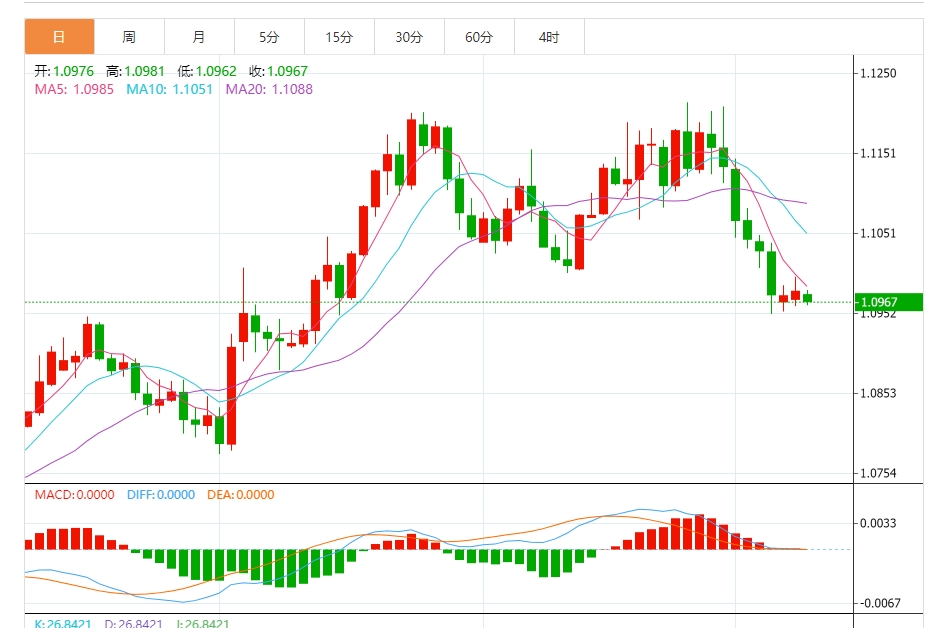The width and height of the screenshot is (935, 628).
Task: Click the DIFF value label
Action: (161, 495)
